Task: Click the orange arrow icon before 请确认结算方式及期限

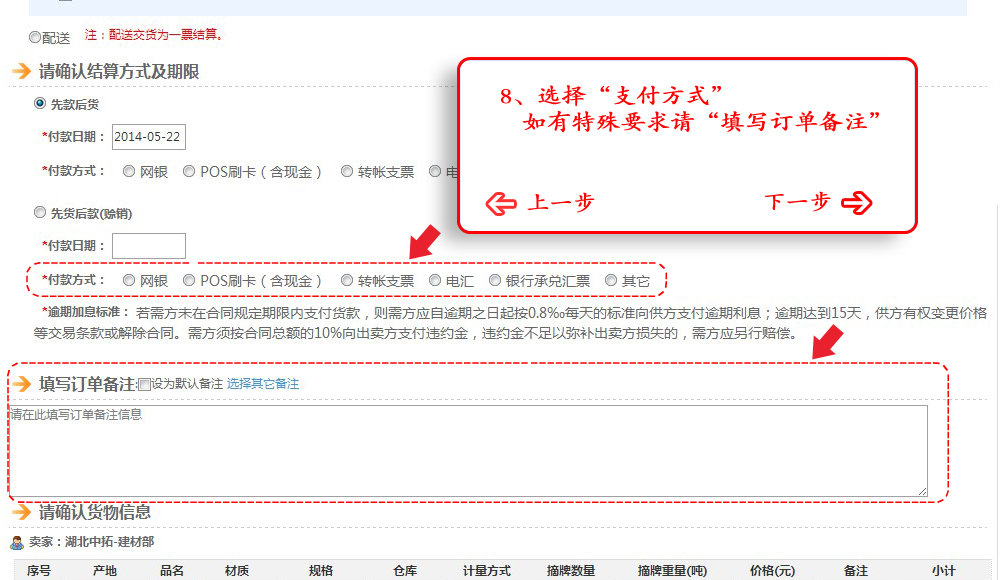Action: 21,72
